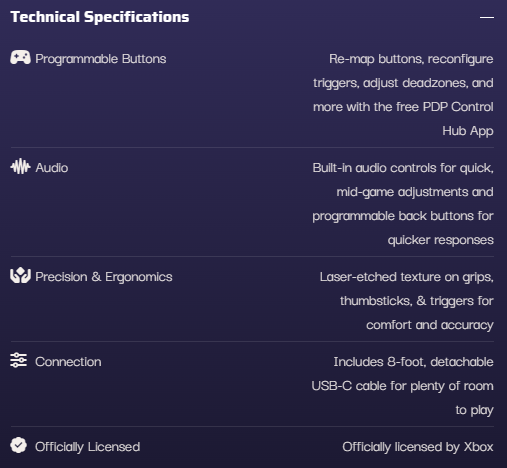Click the Built-in audio controls description
Image resolution: width=507 pixels, height=468 pixels.
(x=403, y=204)
